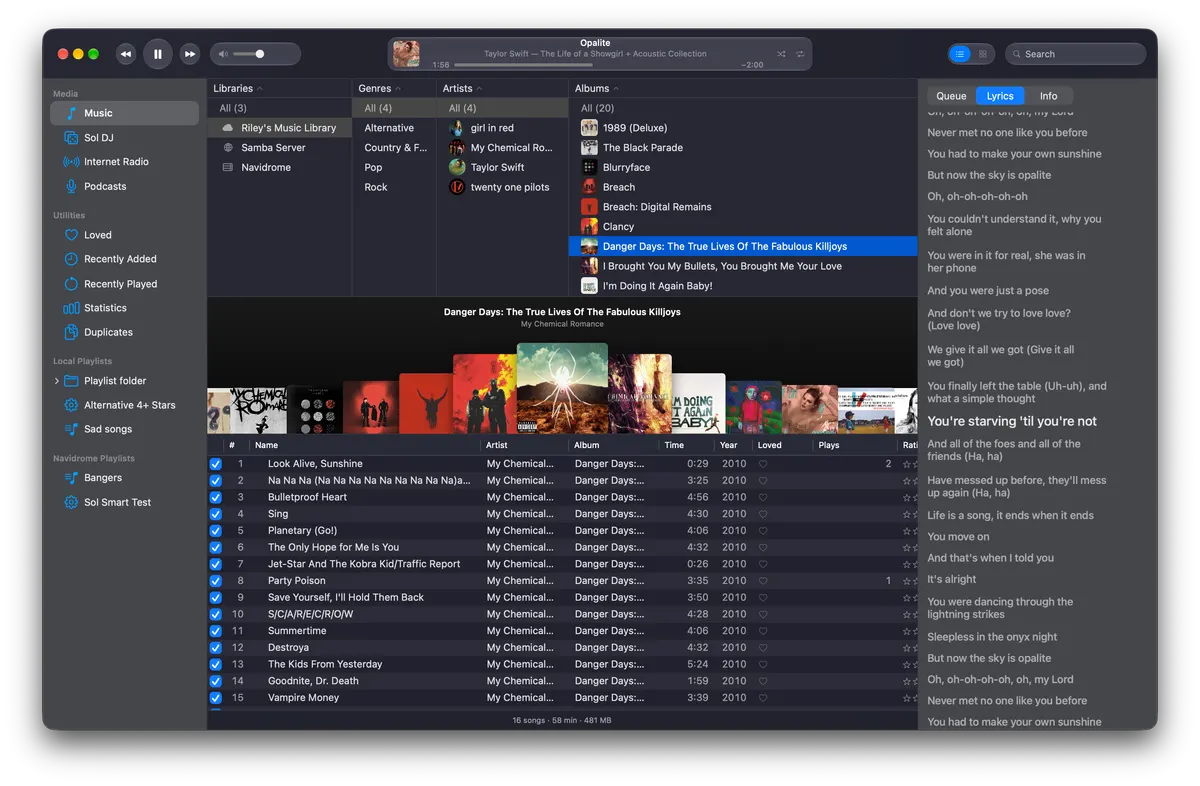Uncheck the Goodnite, Dr. Death checkbox
This screenshot has width=1200, height=786.
pyautogui.click(x=215, y=681)
